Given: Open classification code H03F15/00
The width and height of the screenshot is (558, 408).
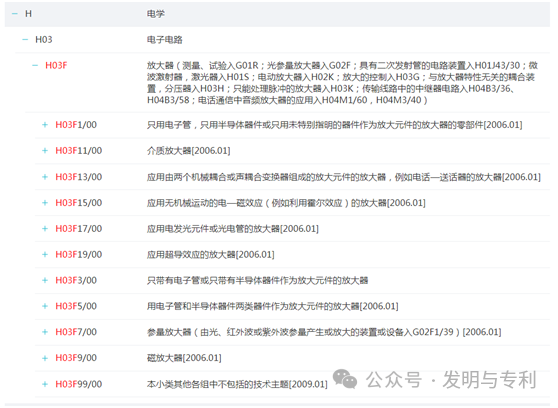Looking at the screenshot, I should tap(79, 203).
